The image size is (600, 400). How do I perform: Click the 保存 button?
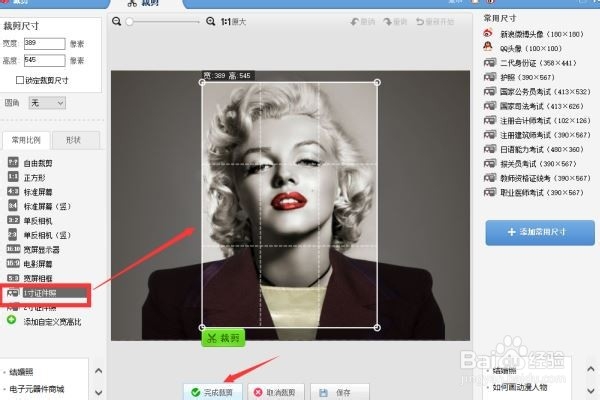pos(340,392)
